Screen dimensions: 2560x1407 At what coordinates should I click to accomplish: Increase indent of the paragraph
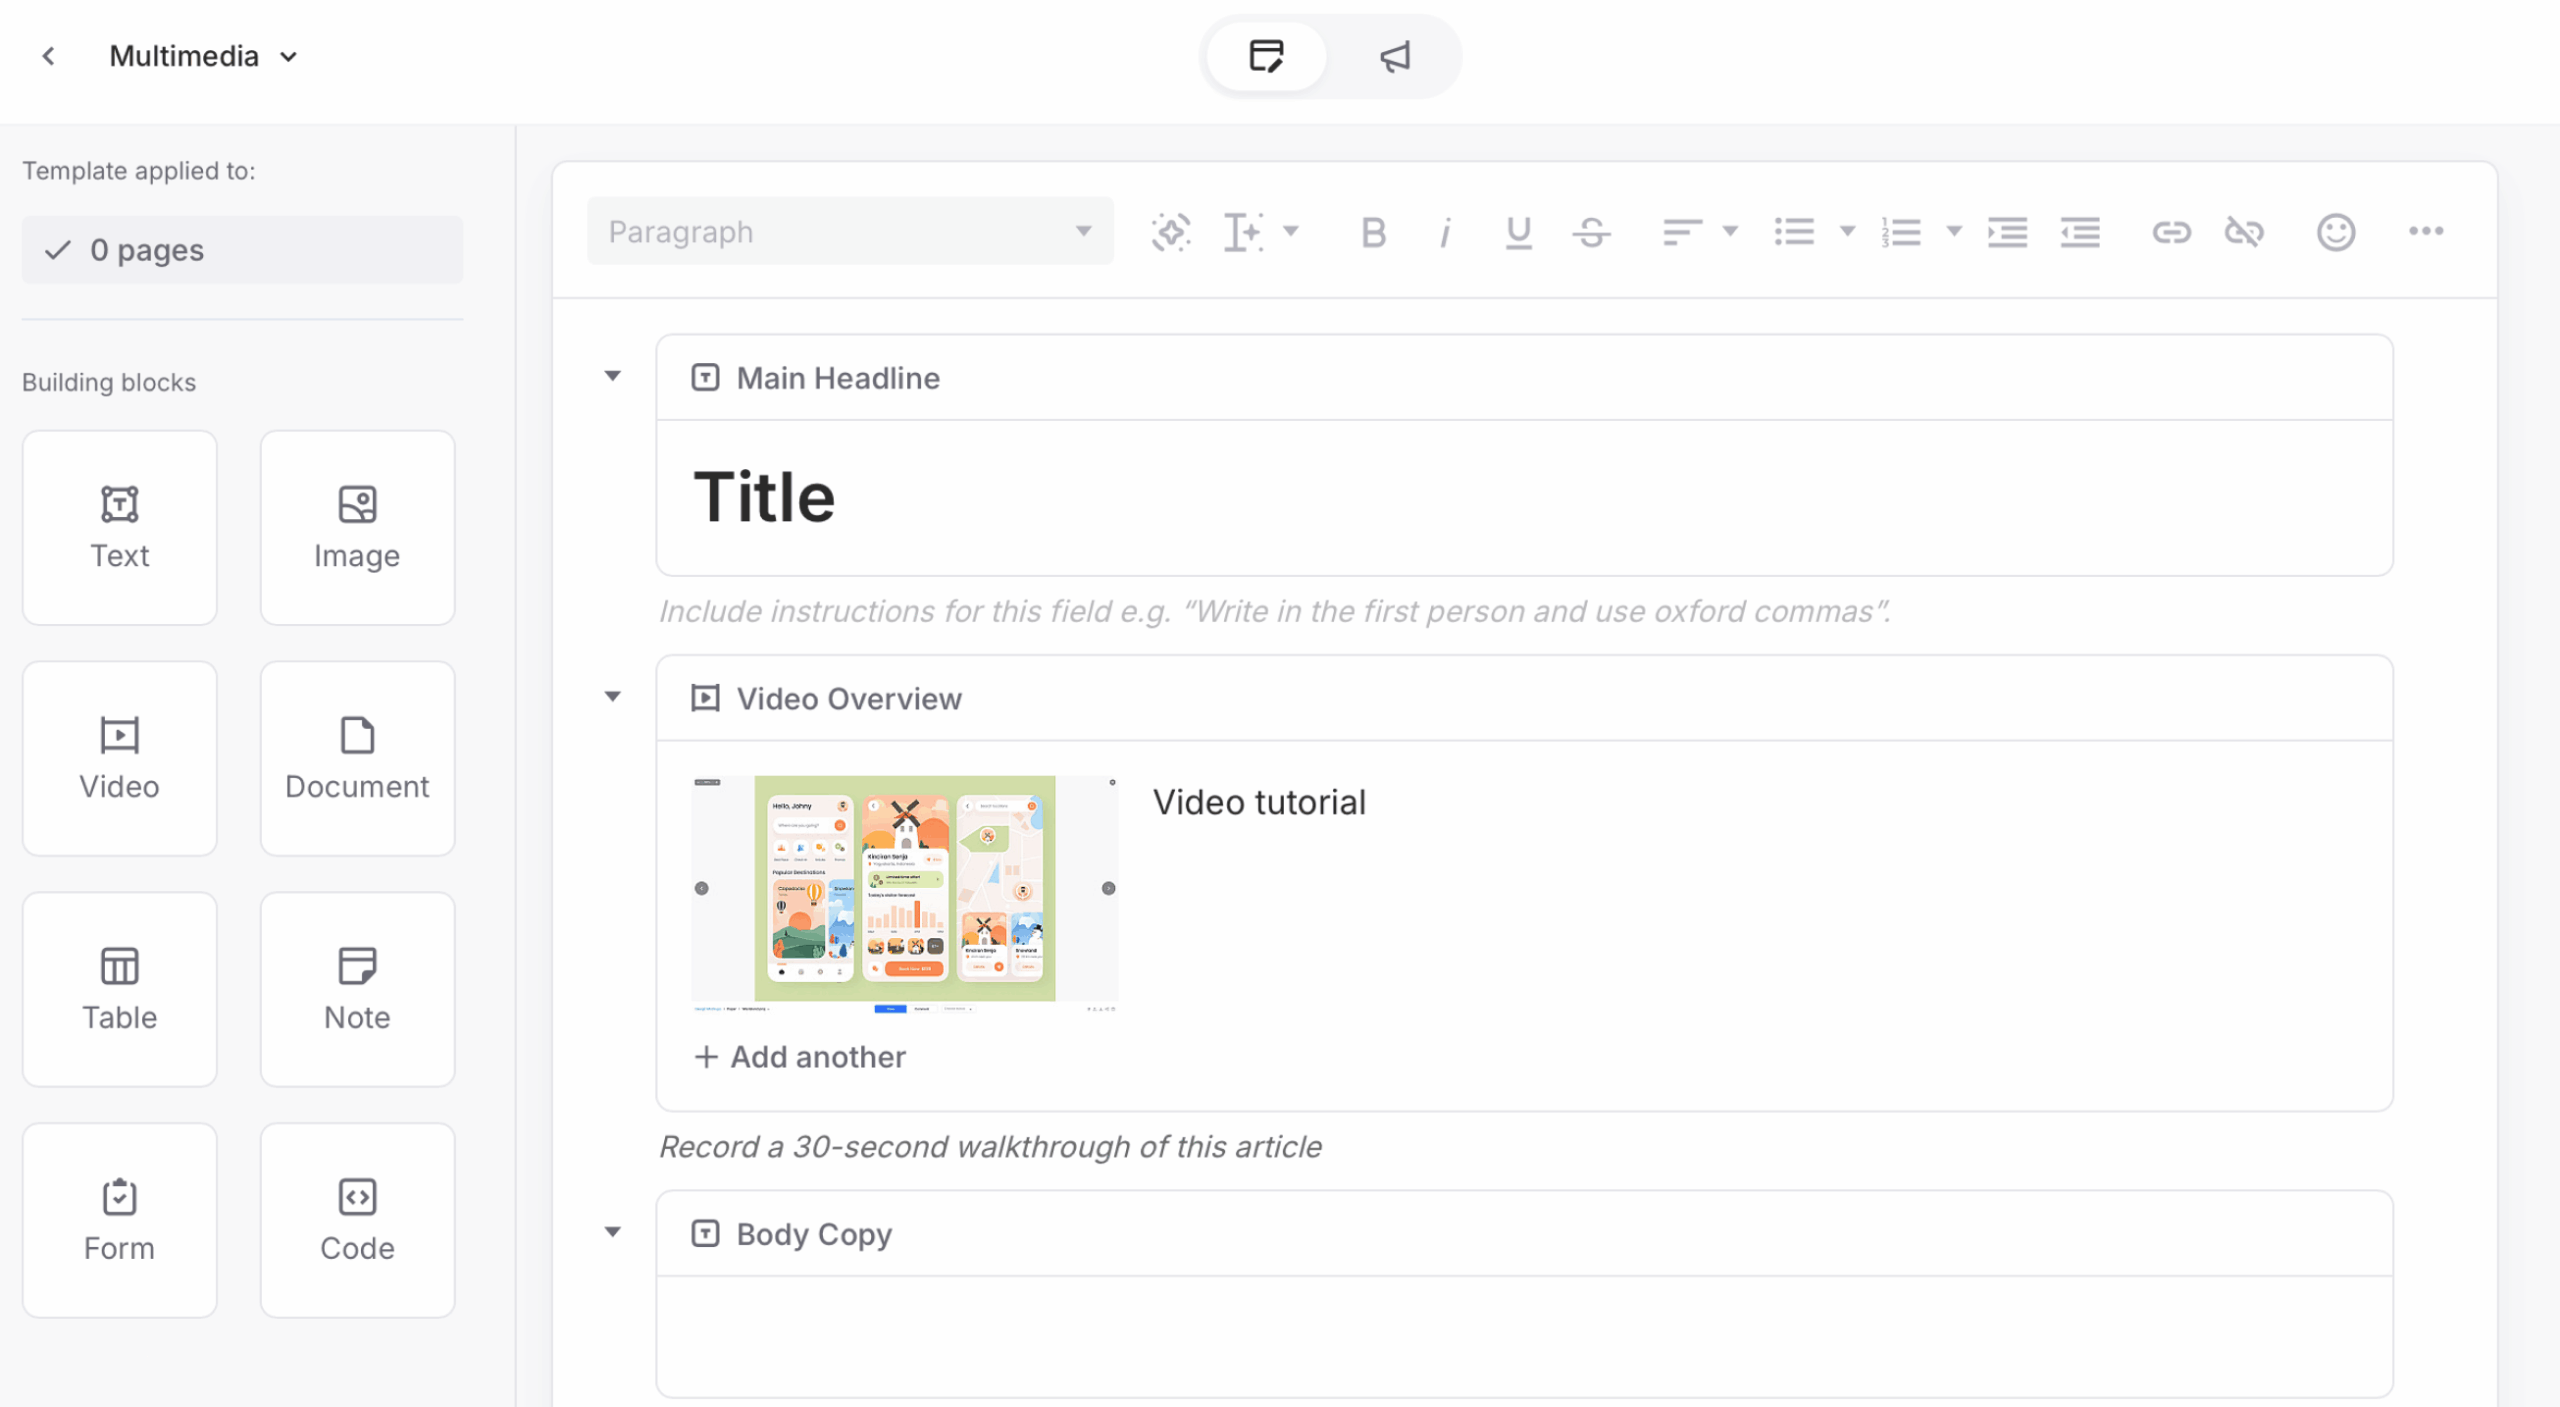click(x=2007, y=232)
